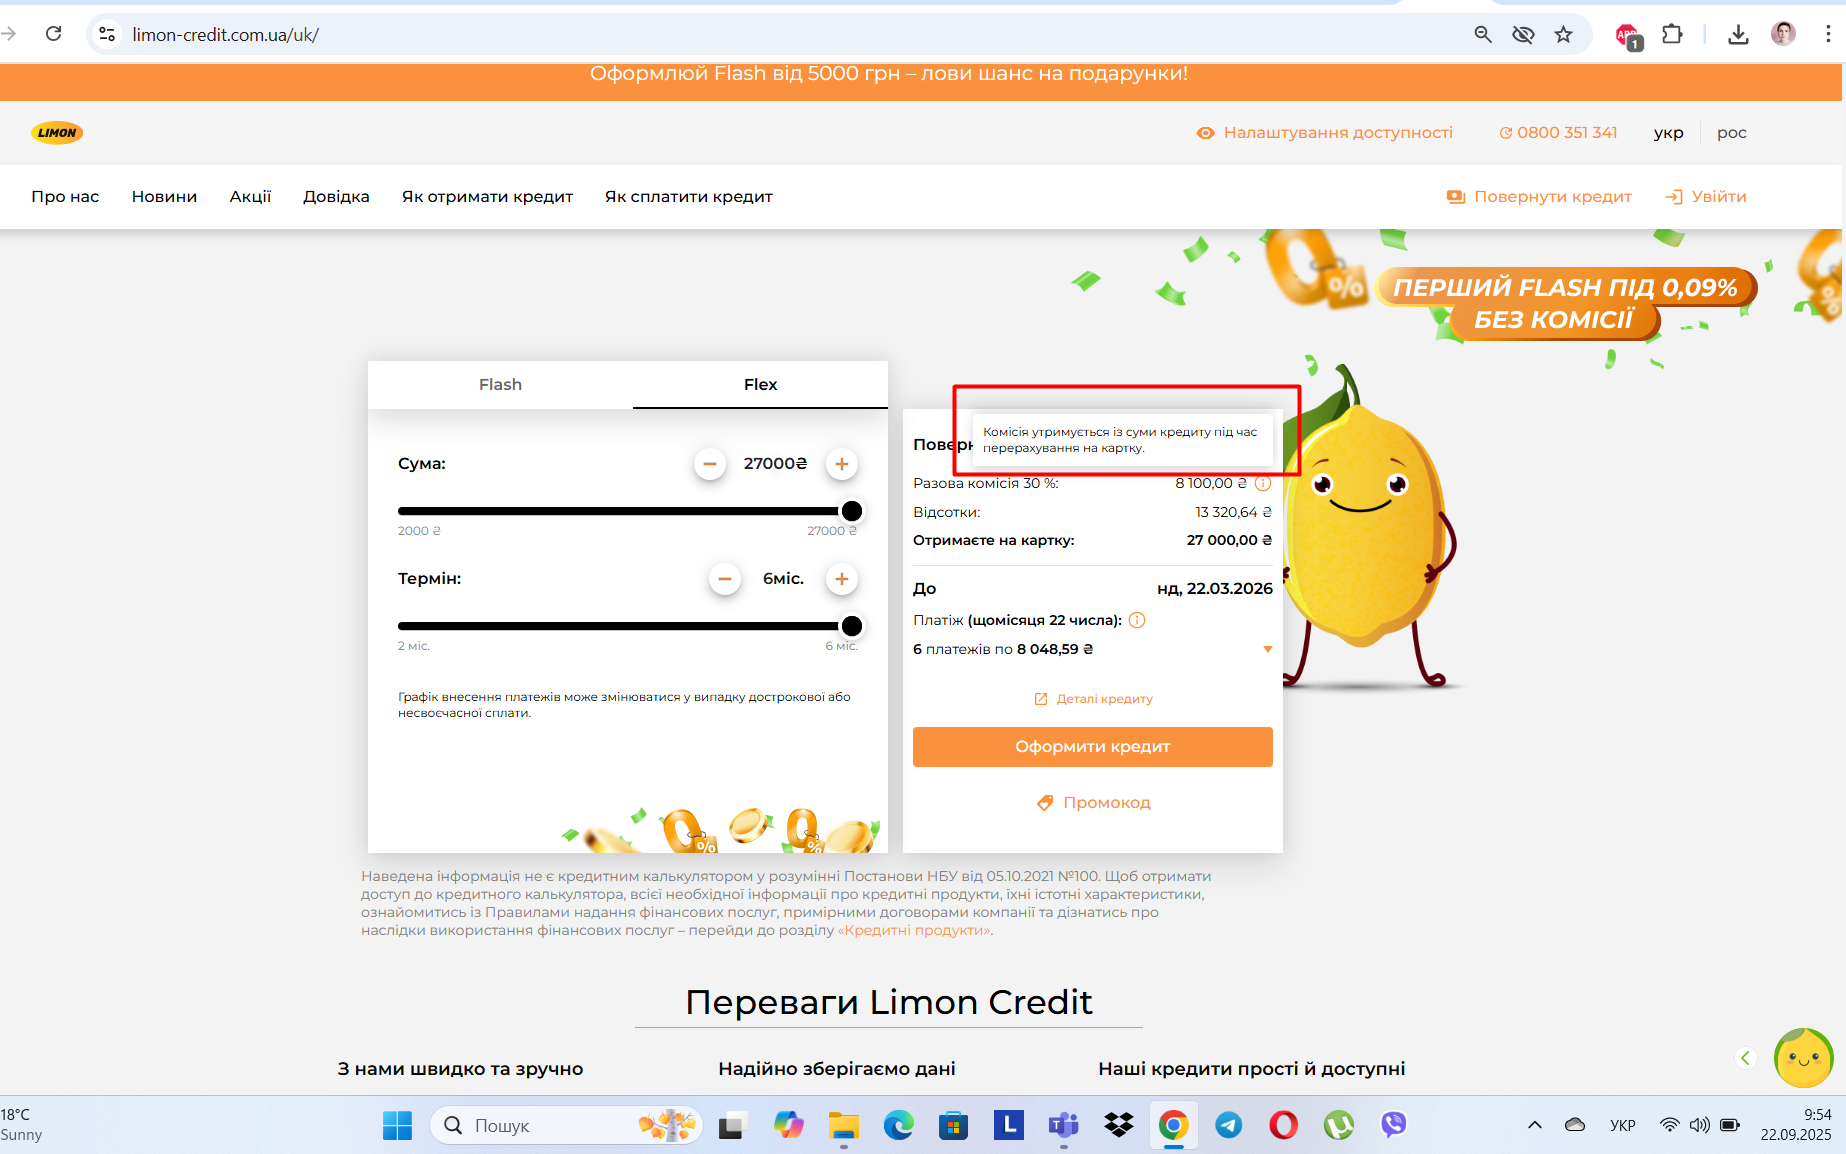Open Chrome three-dot menu
The height and width of the screenshot is (1154, 1846).
tap(1827, 34)
